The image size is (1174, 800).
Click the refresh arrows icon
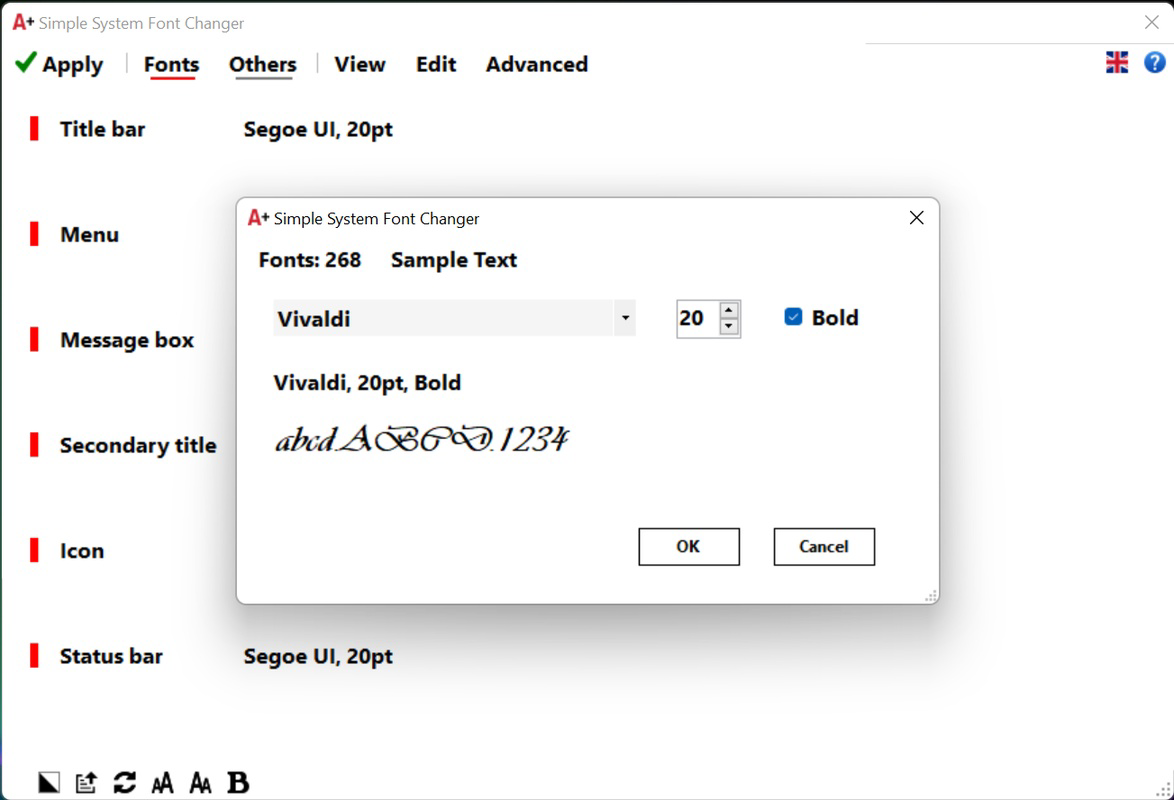[124, 783]
